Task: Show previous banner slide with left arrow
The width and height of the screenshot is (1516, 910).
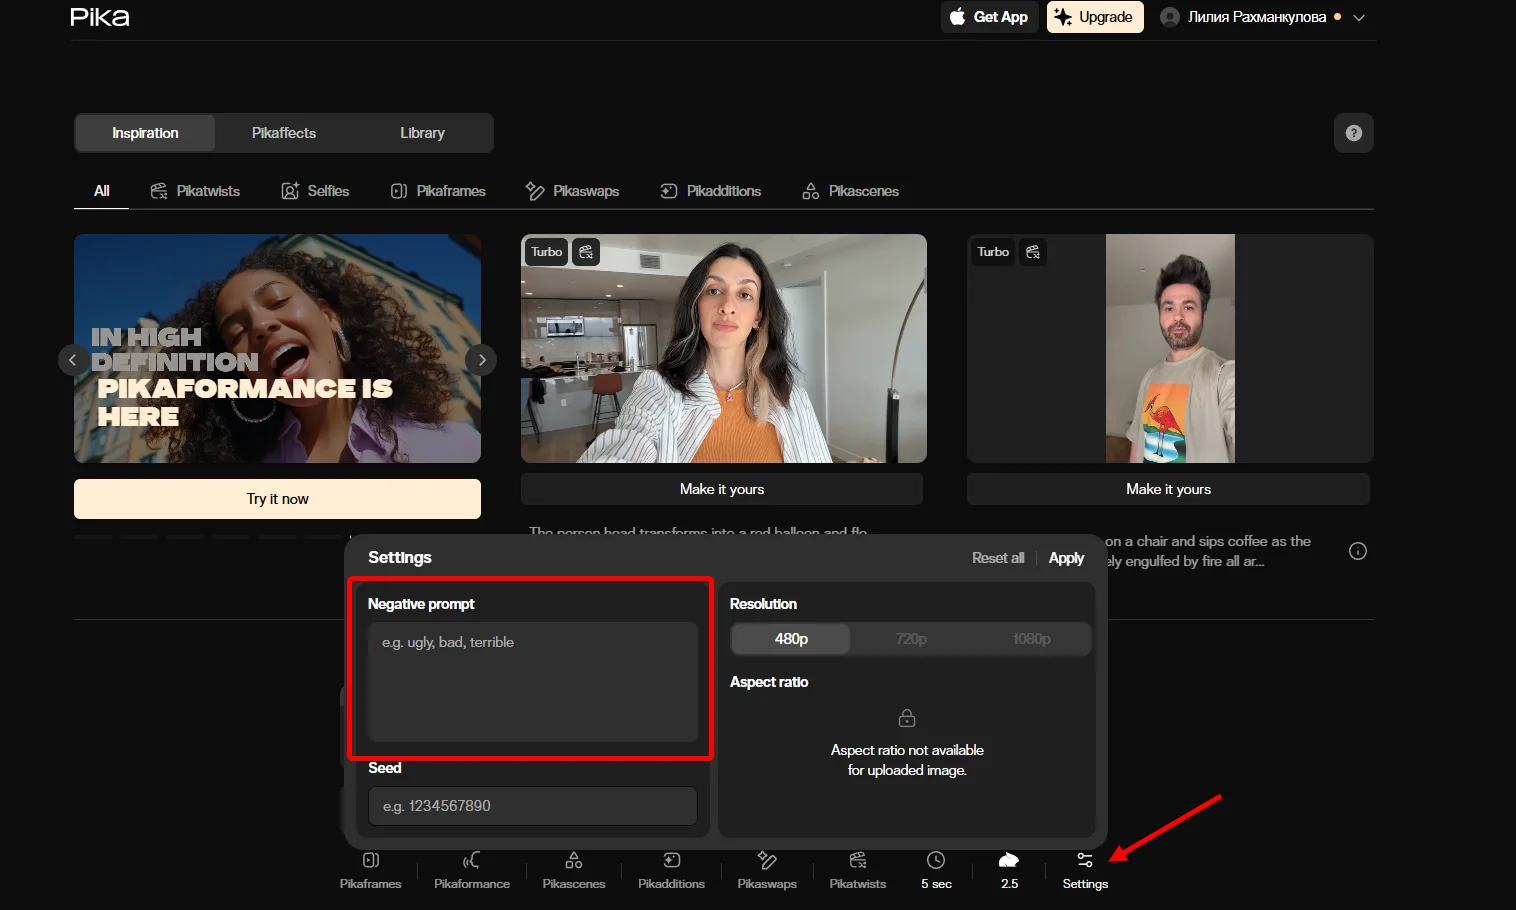Action: coord(72,360)
